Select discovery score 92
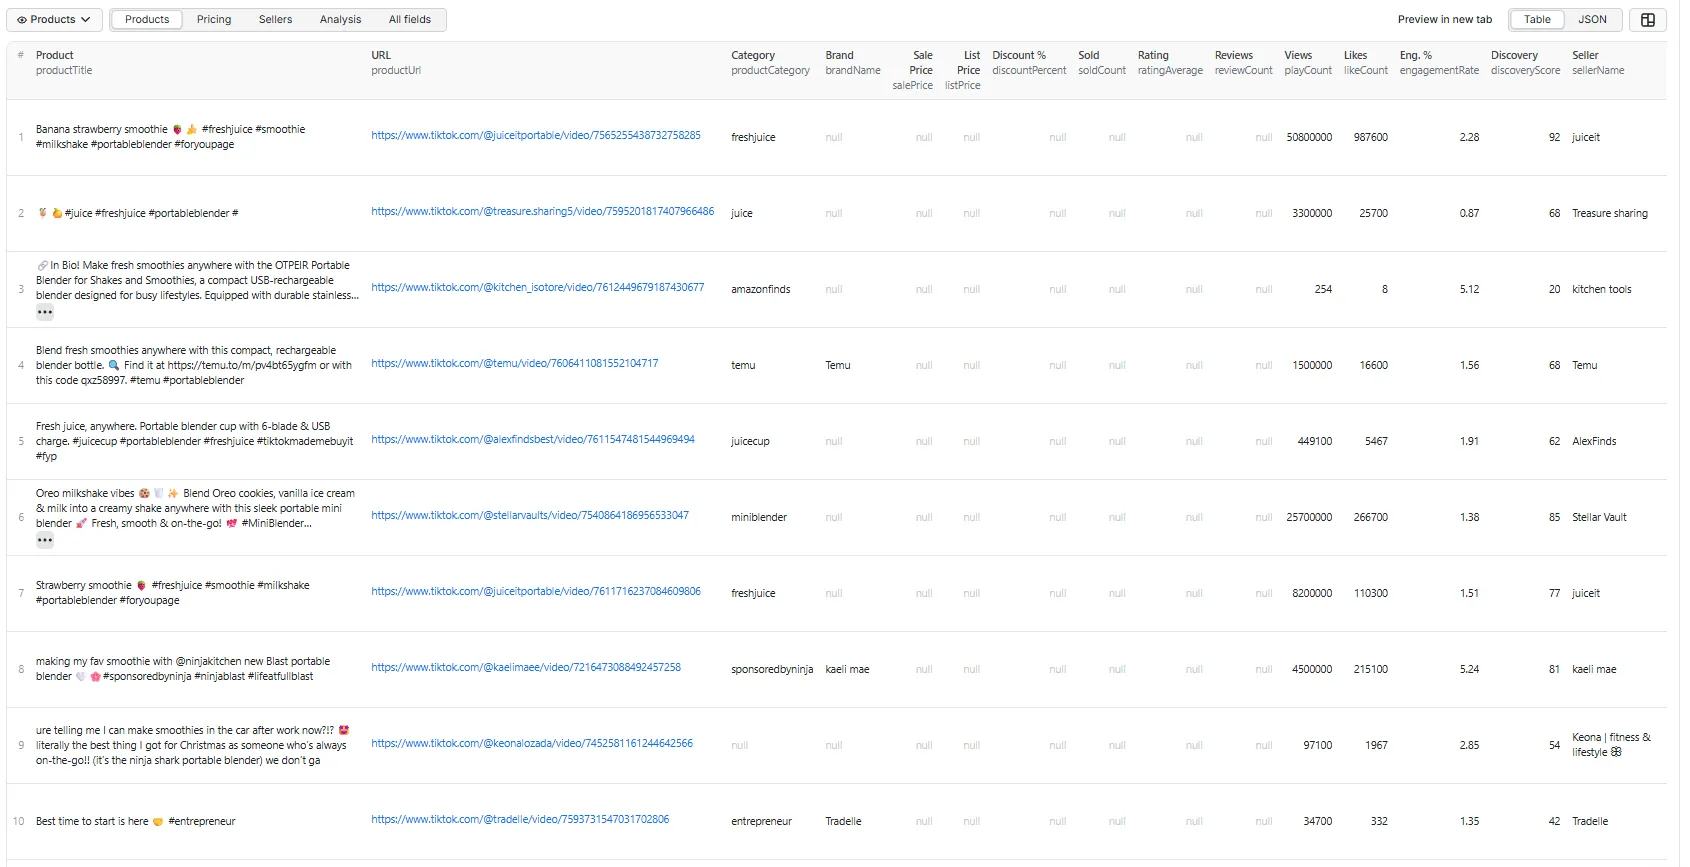This screenshot has width=1690, height=867. tap(1554, 137)
